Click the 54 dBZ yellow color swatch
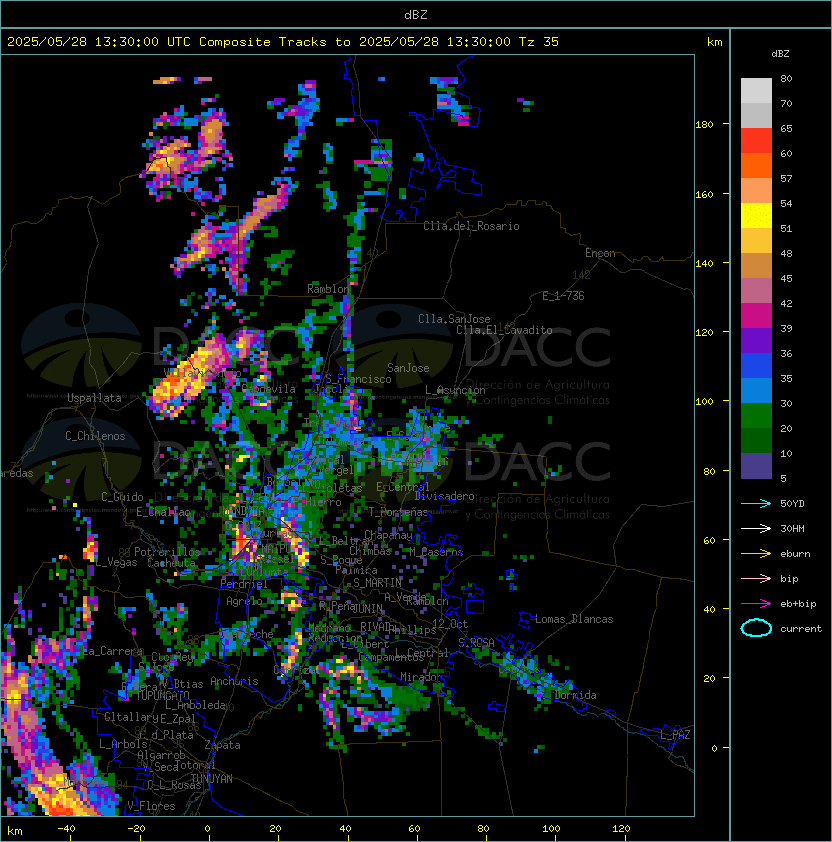The image size is (832, 842). [756, 216]
